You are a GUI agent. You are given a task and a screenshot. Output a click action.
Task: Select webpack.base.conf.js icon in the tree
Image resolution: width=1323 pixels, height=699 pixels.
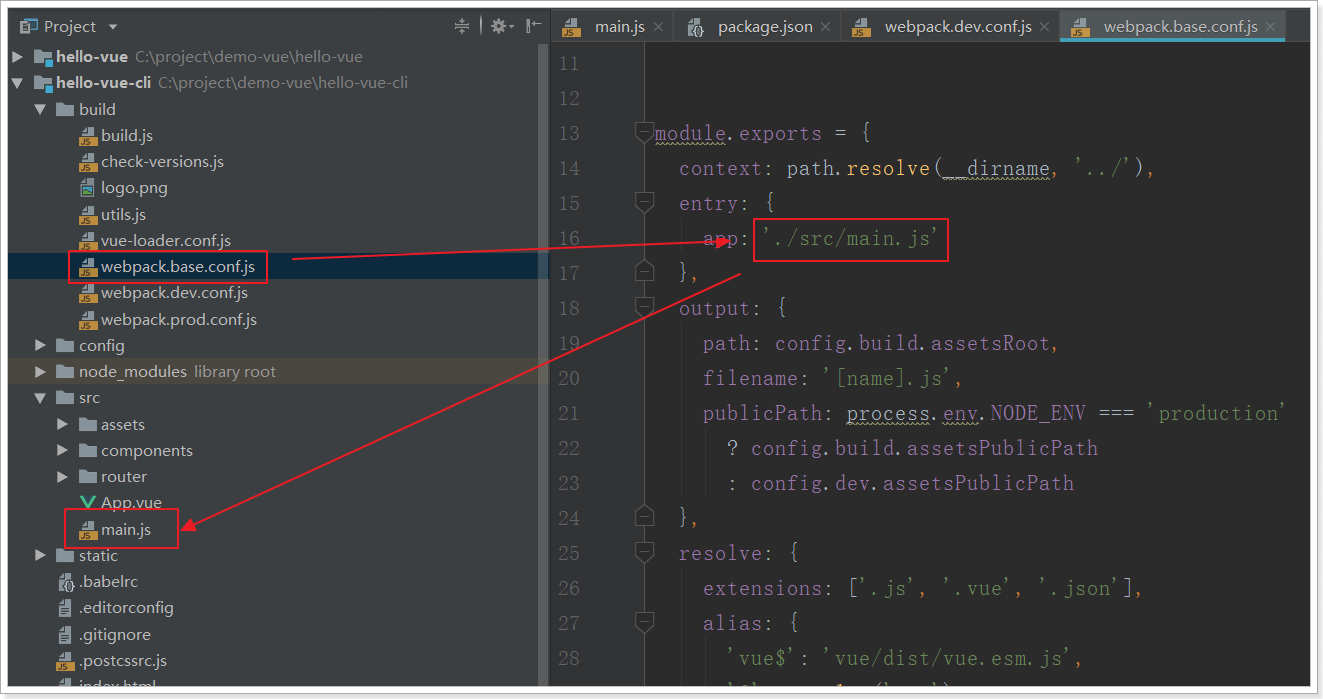tap(88, 267)
